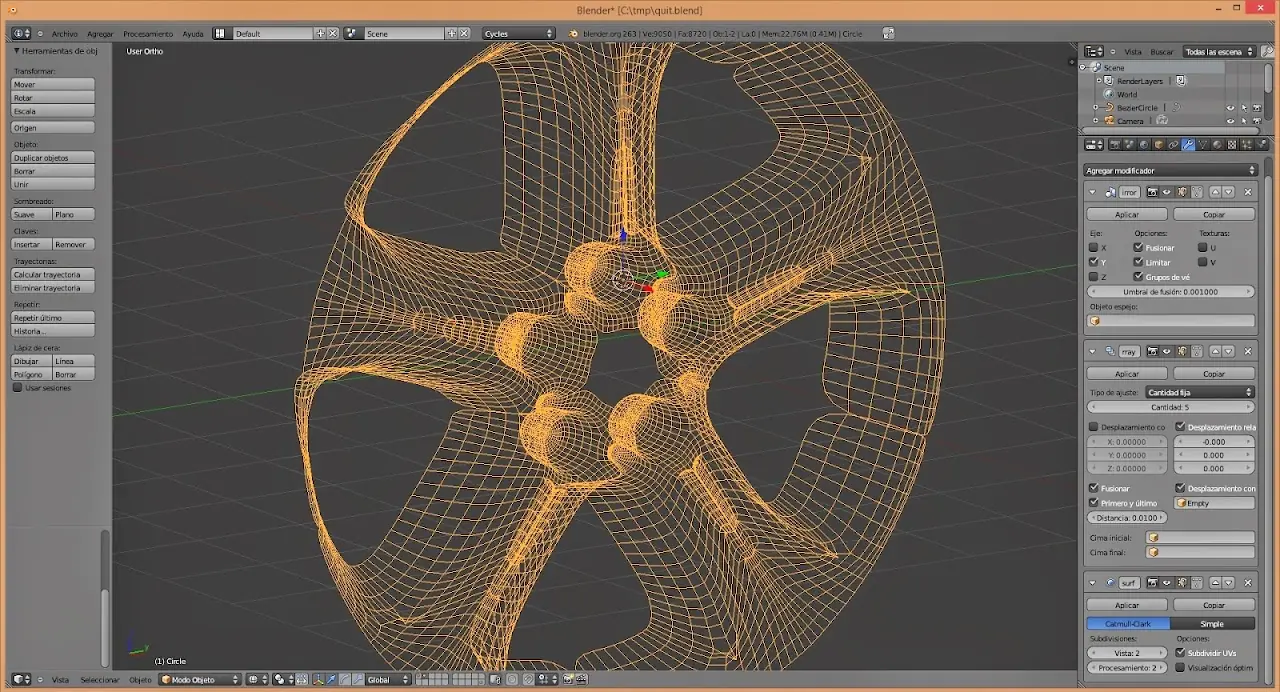Open the Texture properties tab (checker icon)

click(x=1232, y=144)
